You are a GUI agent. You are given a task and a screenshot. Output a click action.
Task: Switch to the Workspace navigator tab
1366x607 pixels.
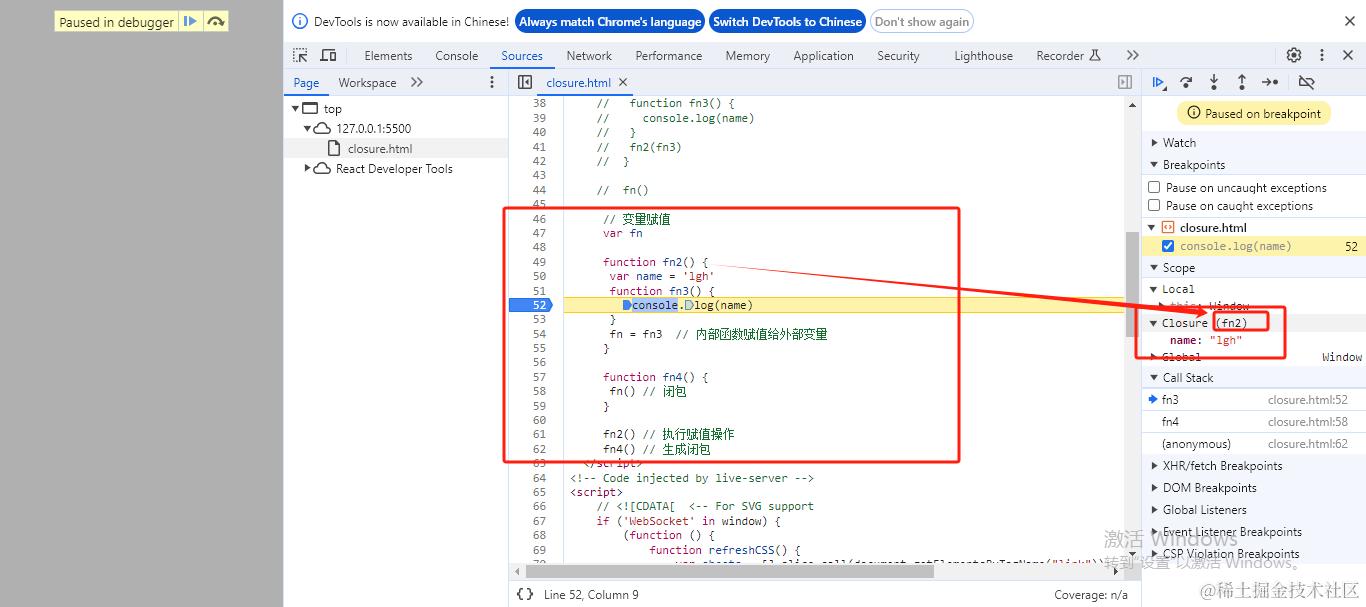point(367,83)
